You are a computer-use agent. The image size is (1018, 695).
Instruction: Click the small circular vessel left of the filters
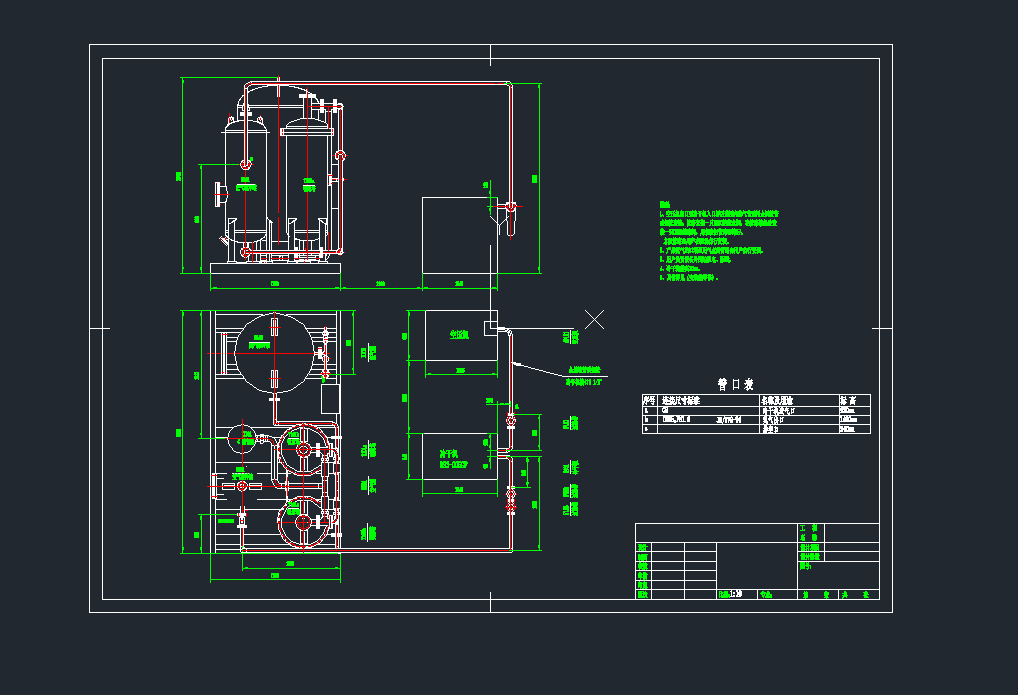pos(241,435)
